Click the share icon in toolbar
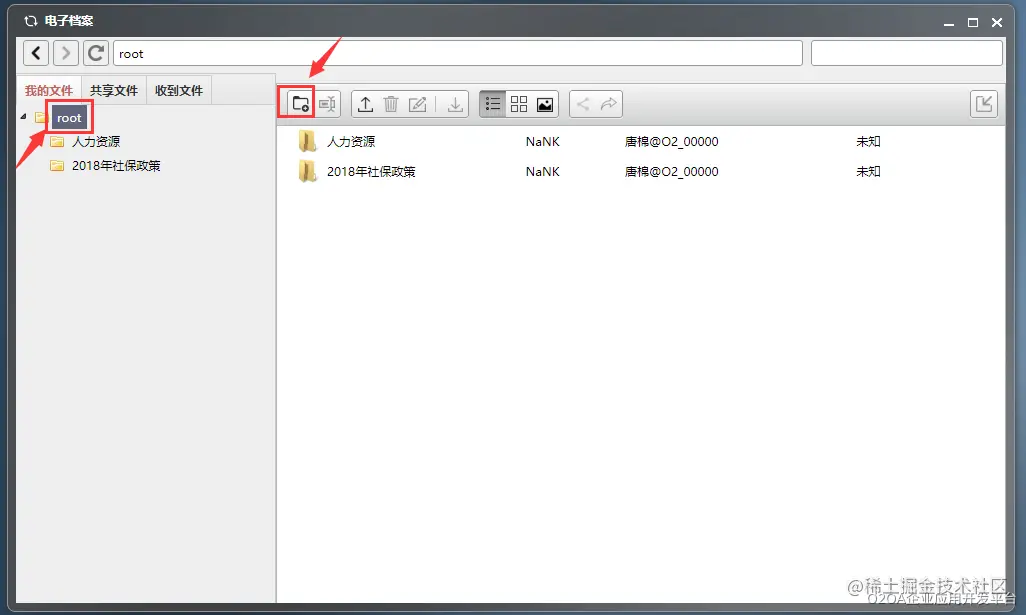Image resolution: width=1026 pixels, height=615 pixels. click(x=583, y=104)
